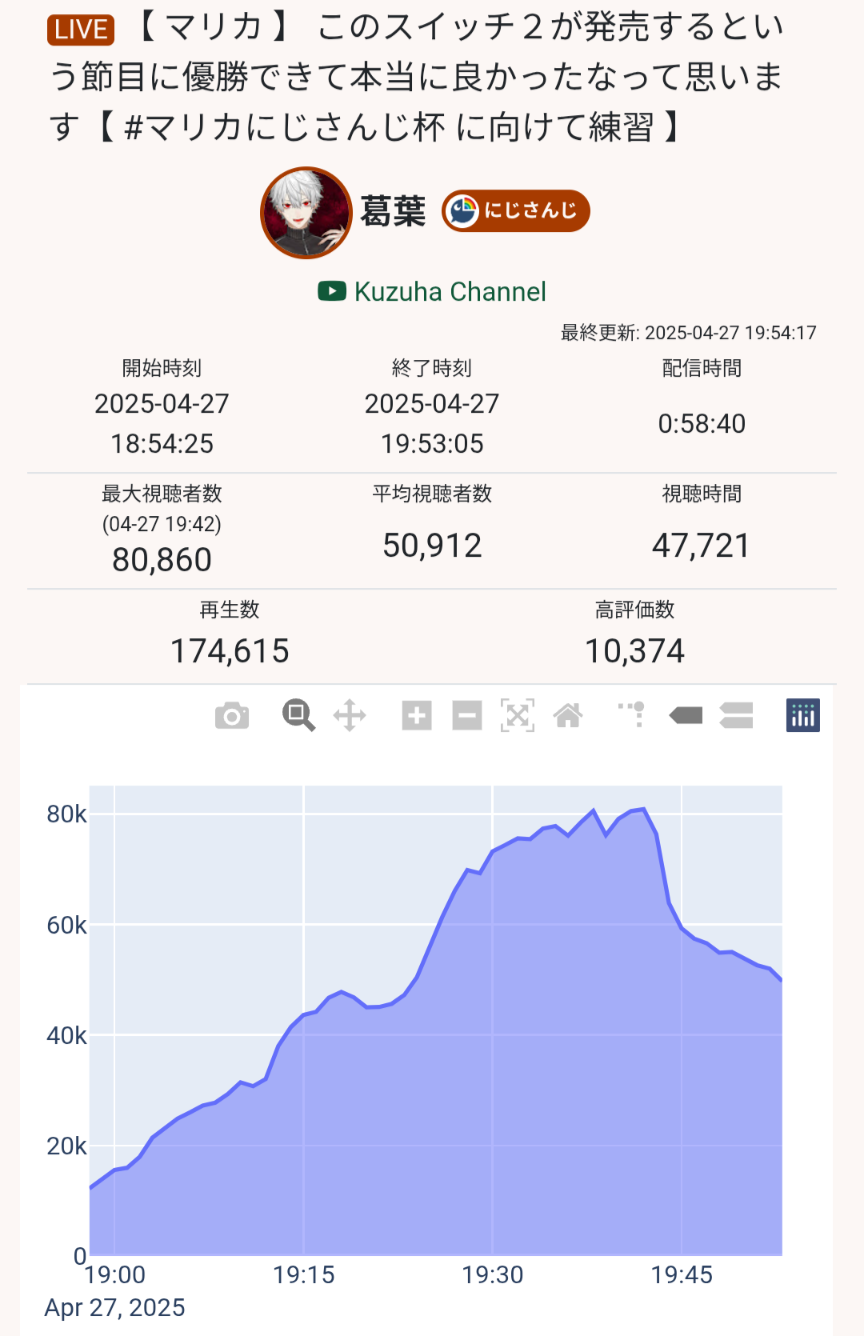Image resolution: width=864 pixels, height=1336 pixels.
Task: Click the Autoscale icon in chart toolbar
Action: [517, 716]
